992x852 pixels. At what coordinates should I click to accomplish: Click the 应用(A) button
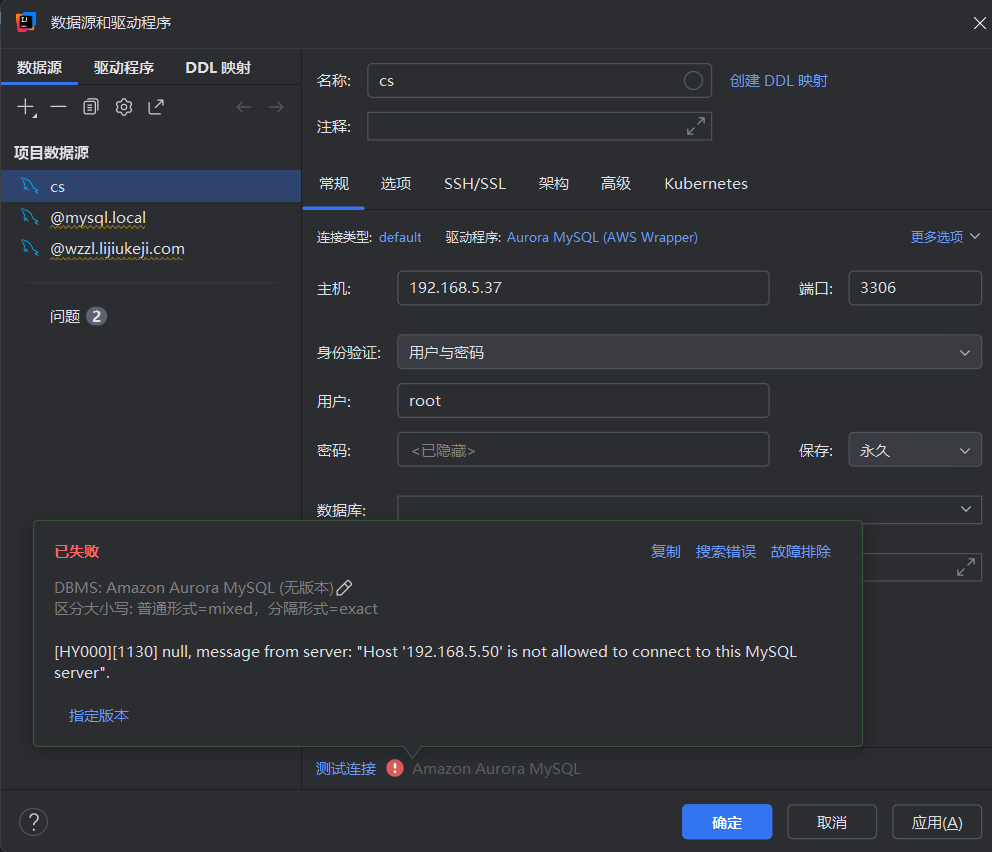[x=936, y=822]
